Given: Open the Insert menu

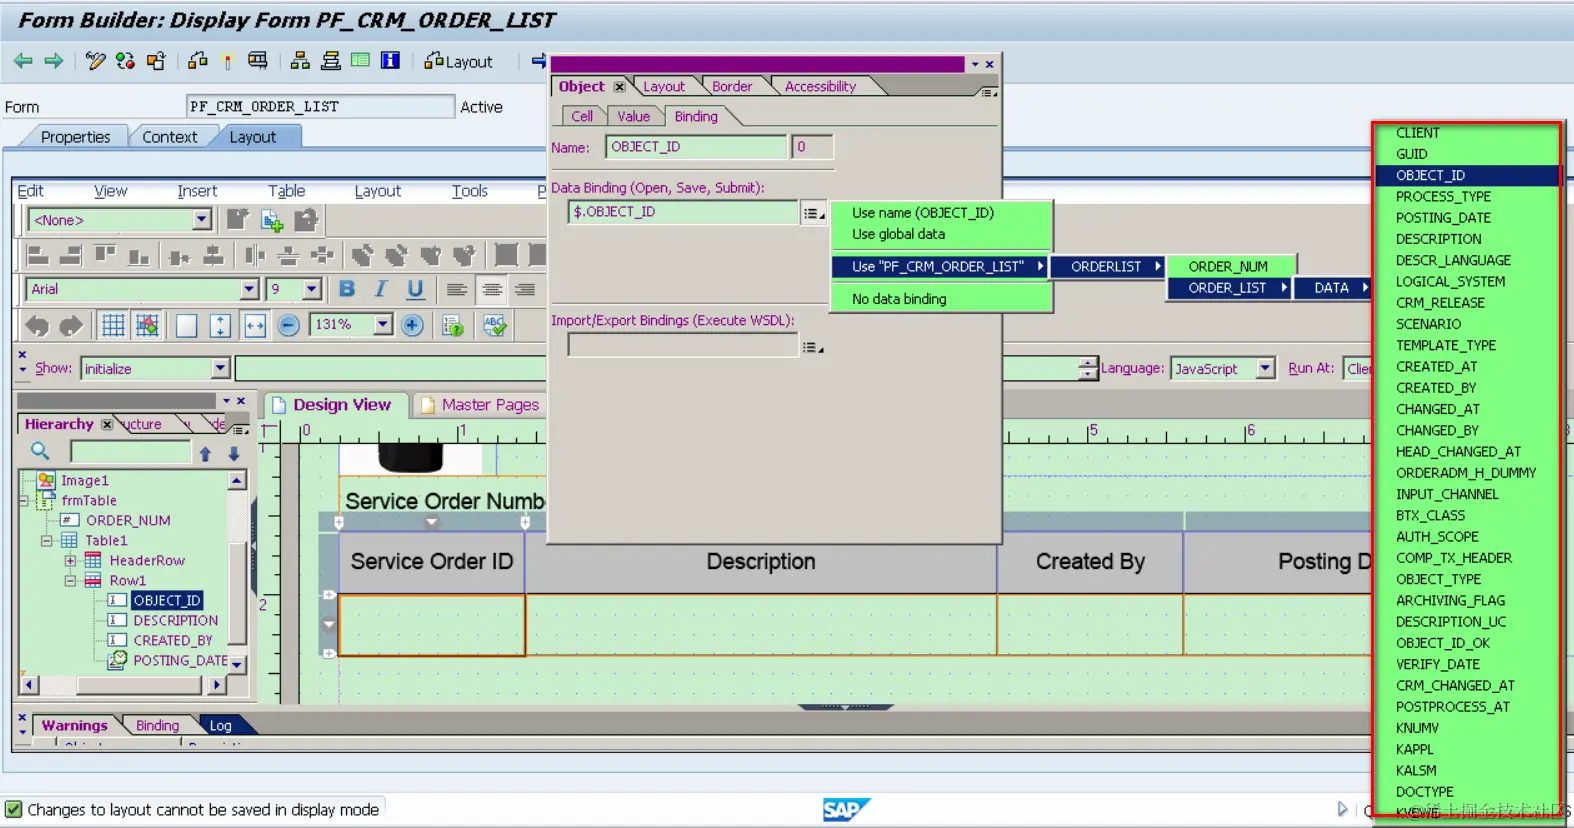Looking at the screenshot, I should tap(197, 191).
